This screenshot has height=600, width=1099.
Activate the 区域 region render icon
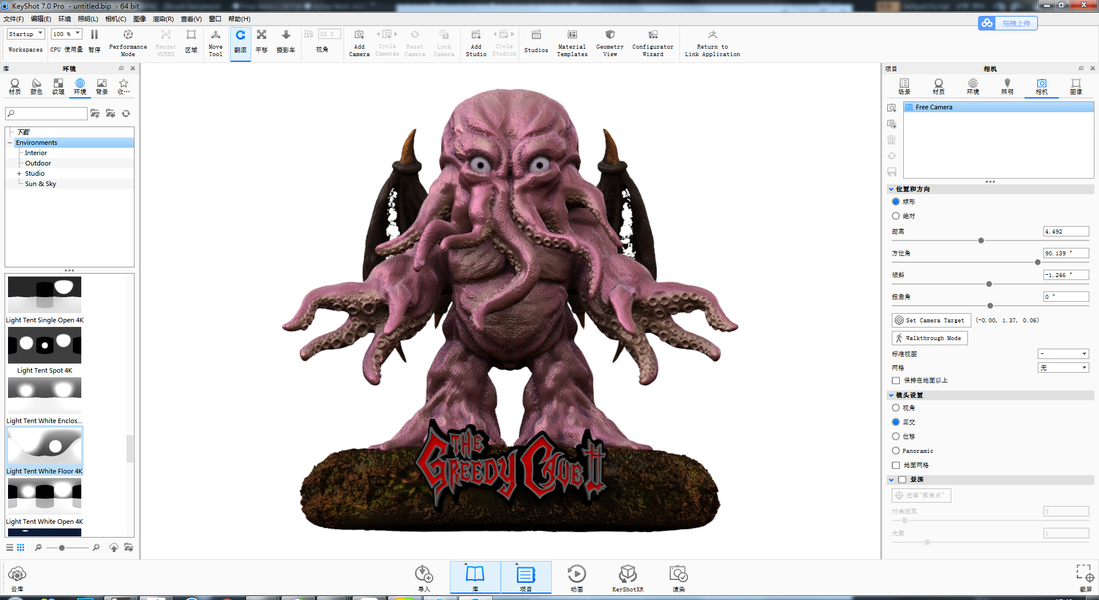click(x=191, y=35)
